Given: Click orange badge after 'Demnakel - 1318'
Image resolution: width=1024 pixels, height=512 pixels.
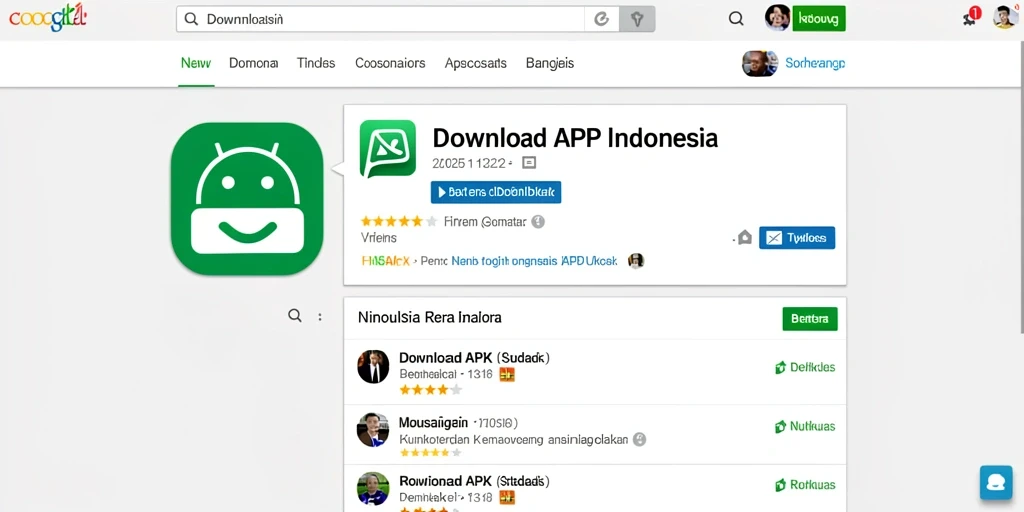Looking at the screenshot, I should click(x=507, y=498).
